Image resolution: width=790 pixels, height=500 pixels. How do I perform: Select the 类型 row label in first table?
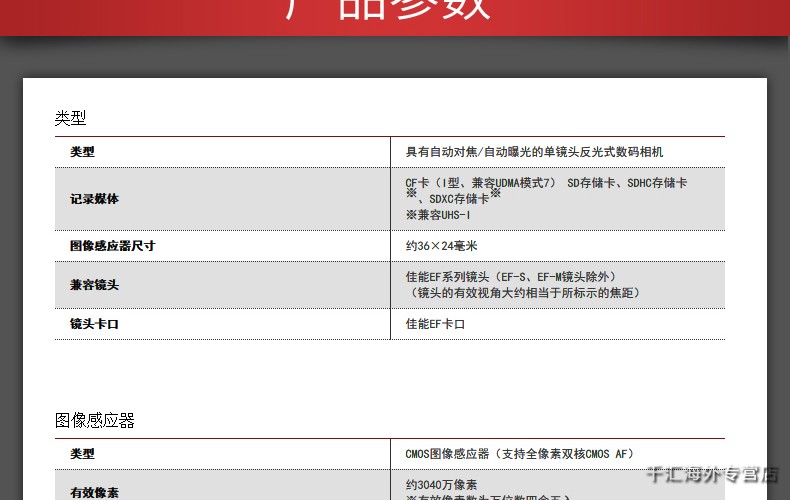click(82, 152)
